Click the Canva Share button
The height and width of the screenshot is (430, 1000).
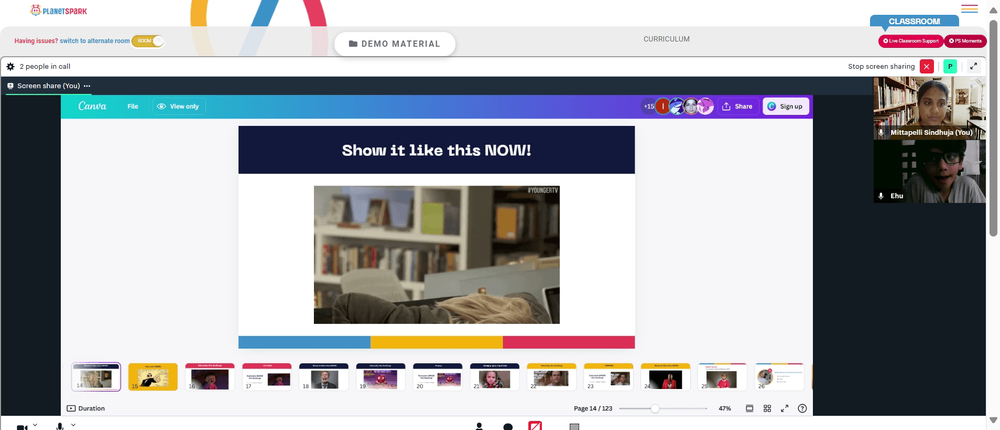click(738, 107)
